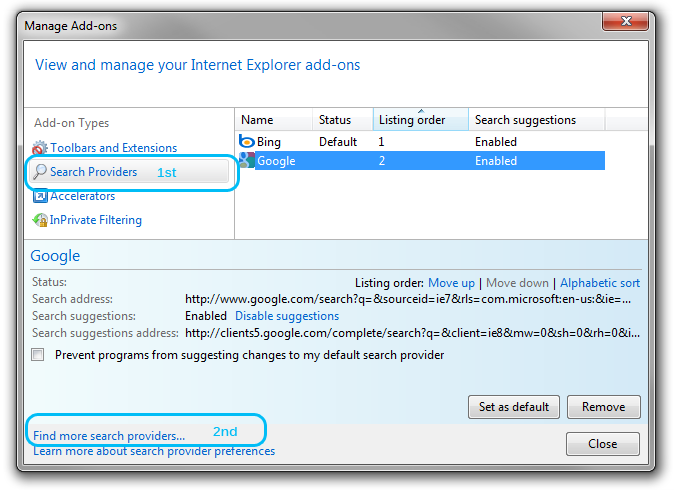The image size is (676, 493).
Task: Switch to Accelerators add-on type
Action: pyautogui.click(x=82, y=196)
